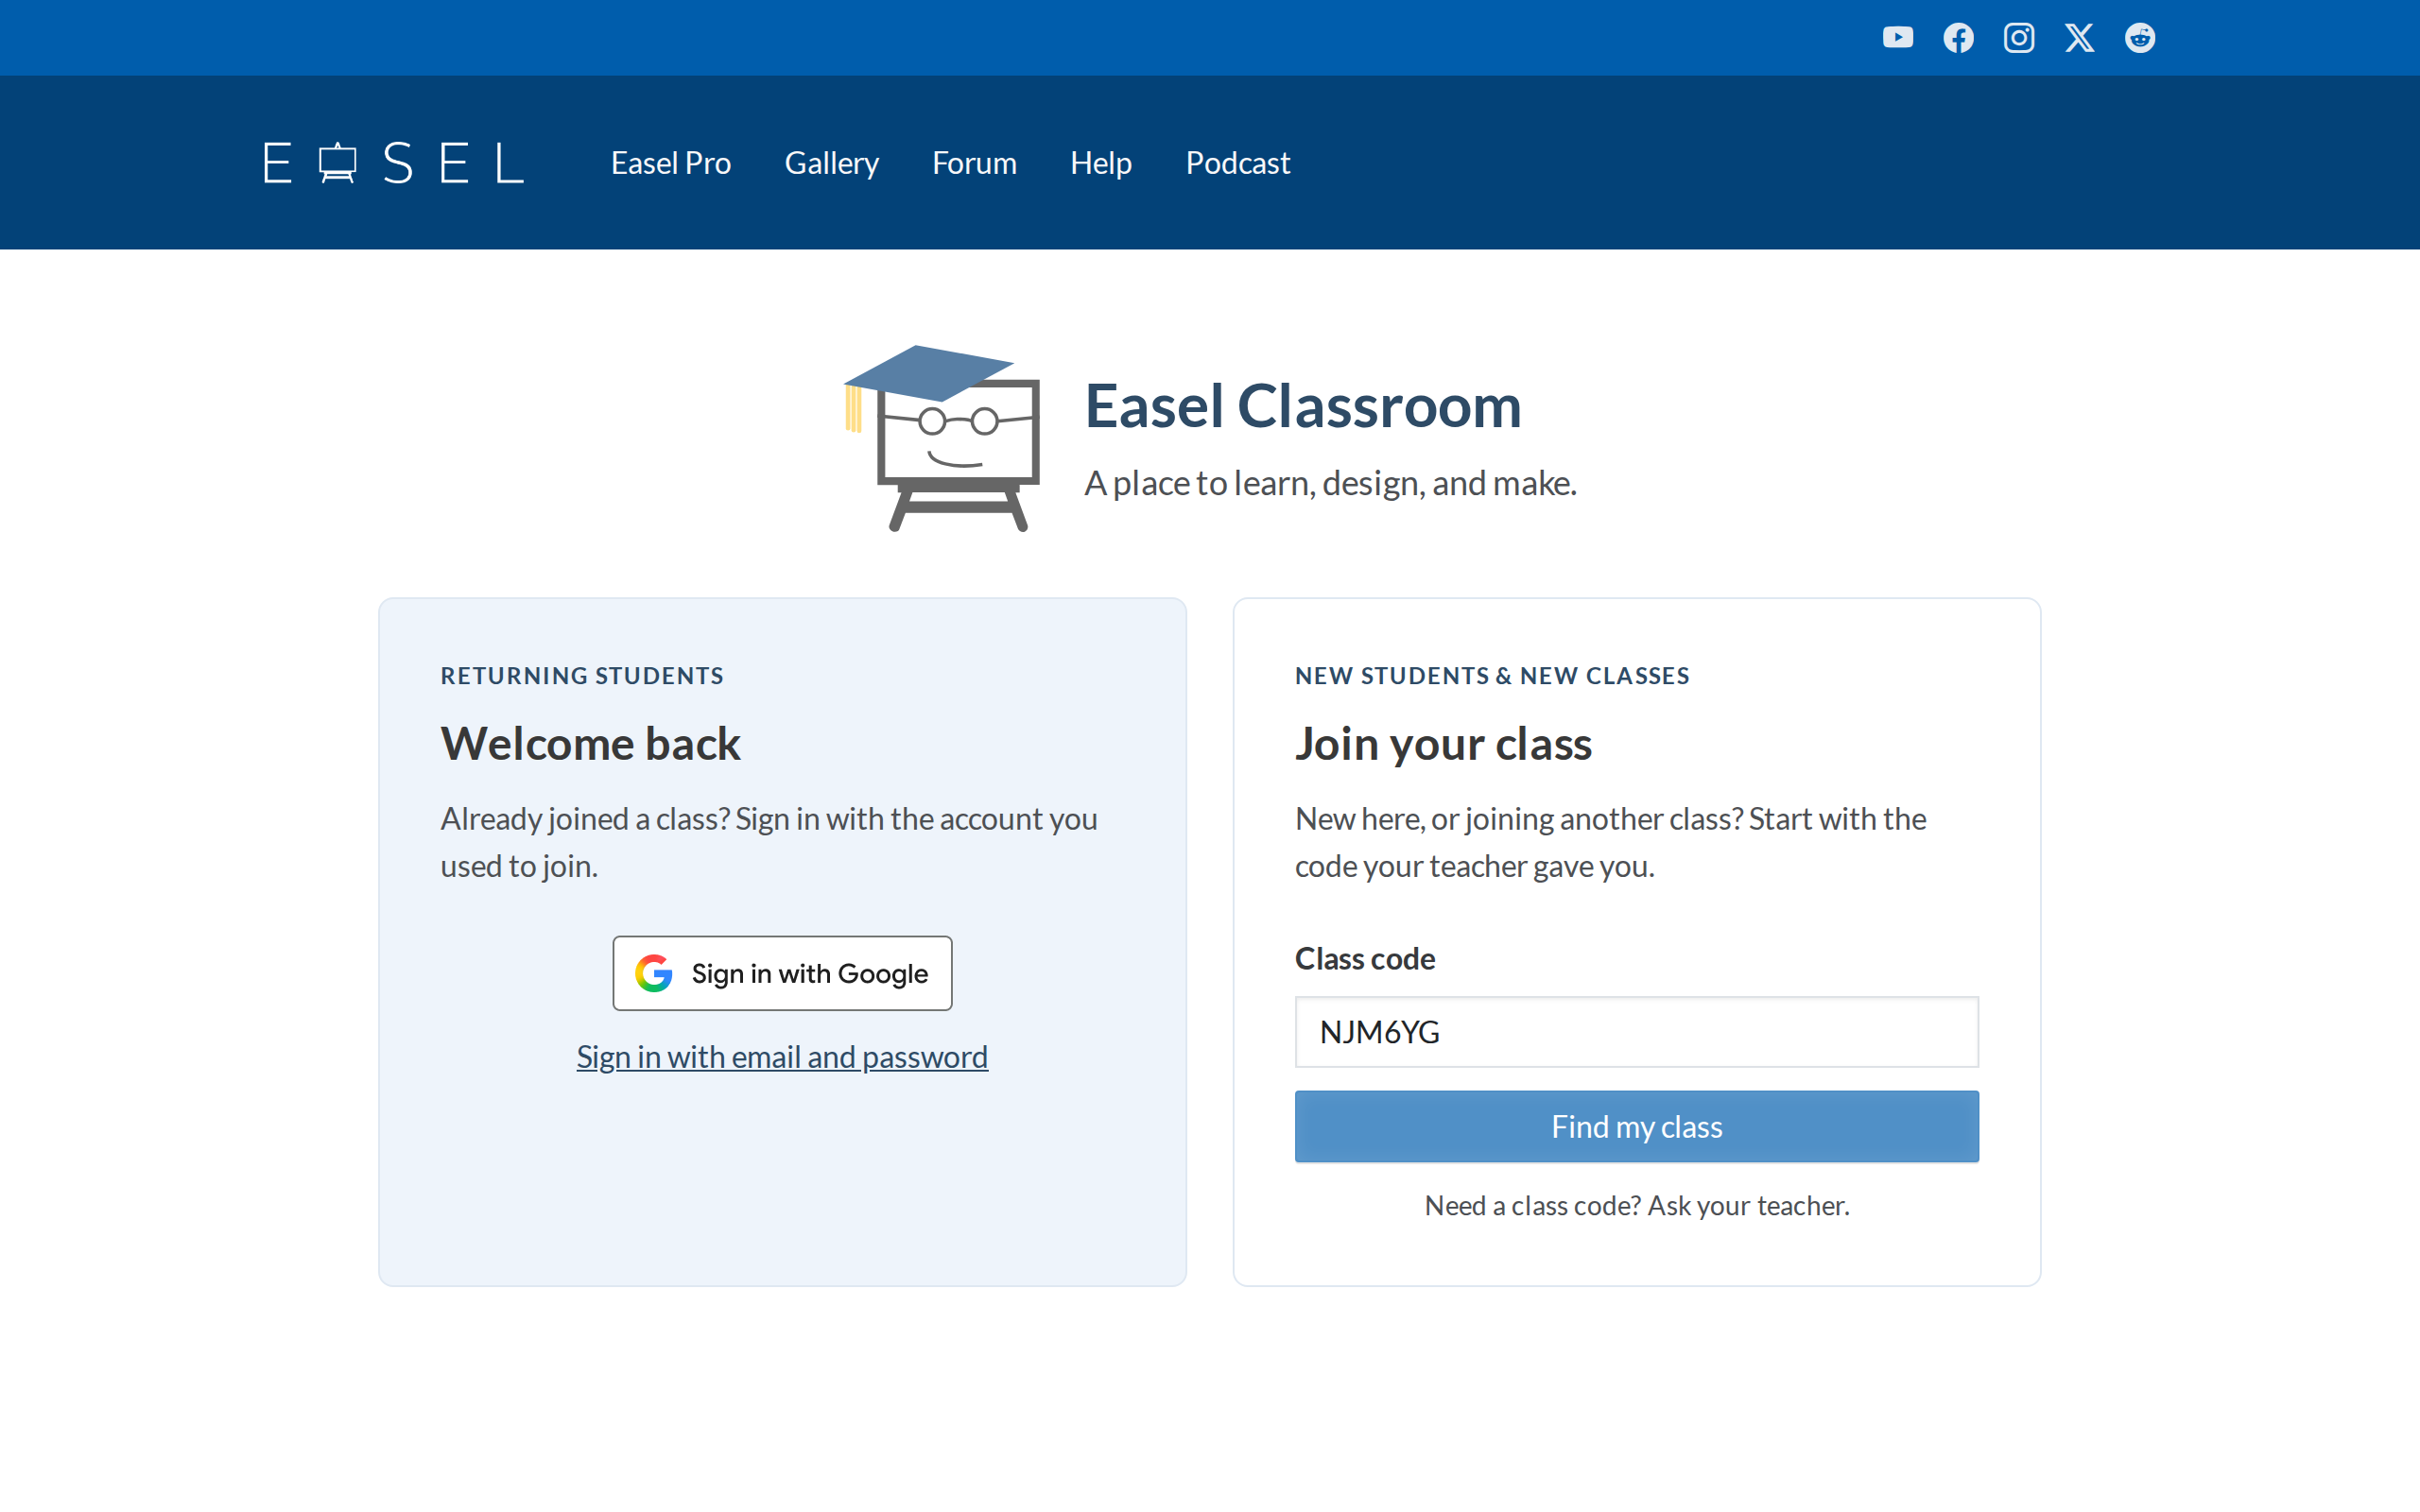Visit the Podcast page
The height and width of the screenshot is (1512, 2420).
click(1238, 163)
